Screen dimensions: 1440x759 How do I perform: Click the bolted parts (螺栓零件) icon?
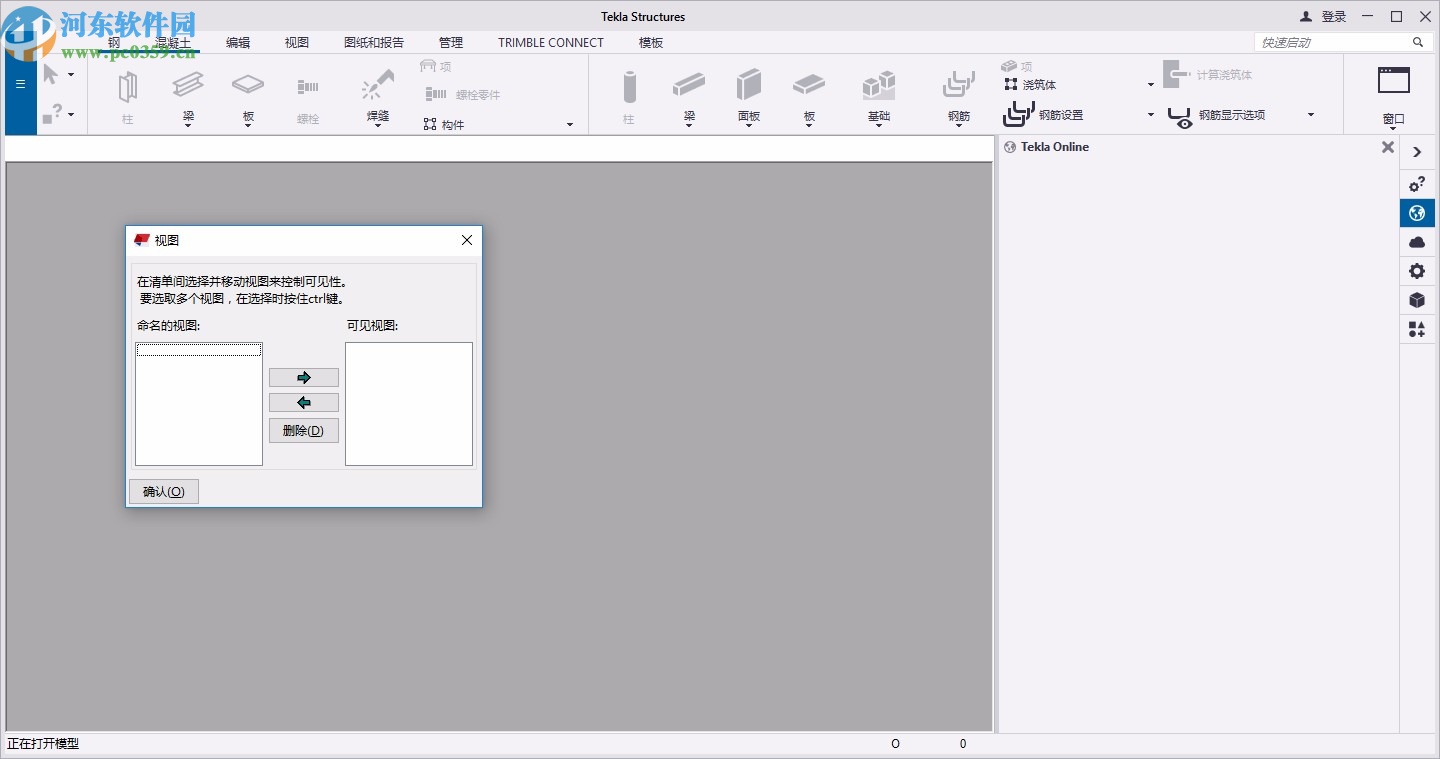click(436, 94)
